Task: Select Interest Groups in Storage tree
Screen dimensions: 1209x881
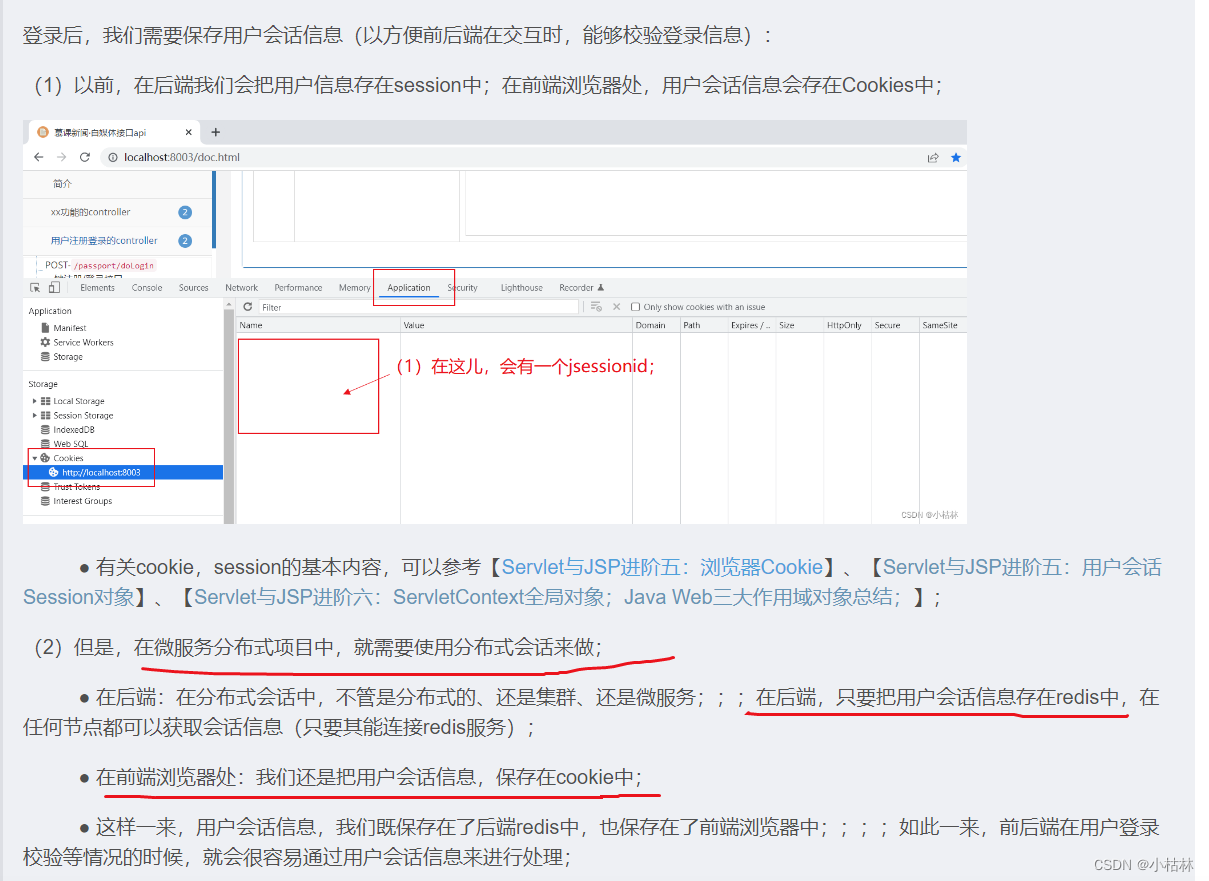Action: tap(82, 501)
